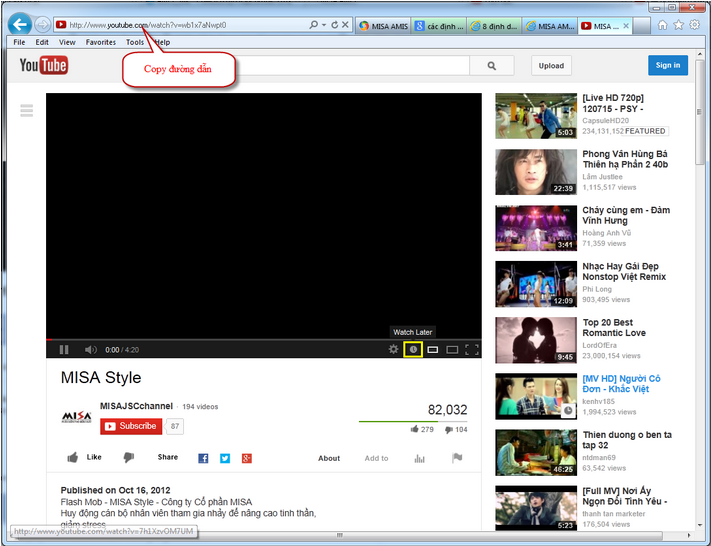This screenshot has width=711, height=546.
Task: Click the address bar search magnifier
Action: 313,25
